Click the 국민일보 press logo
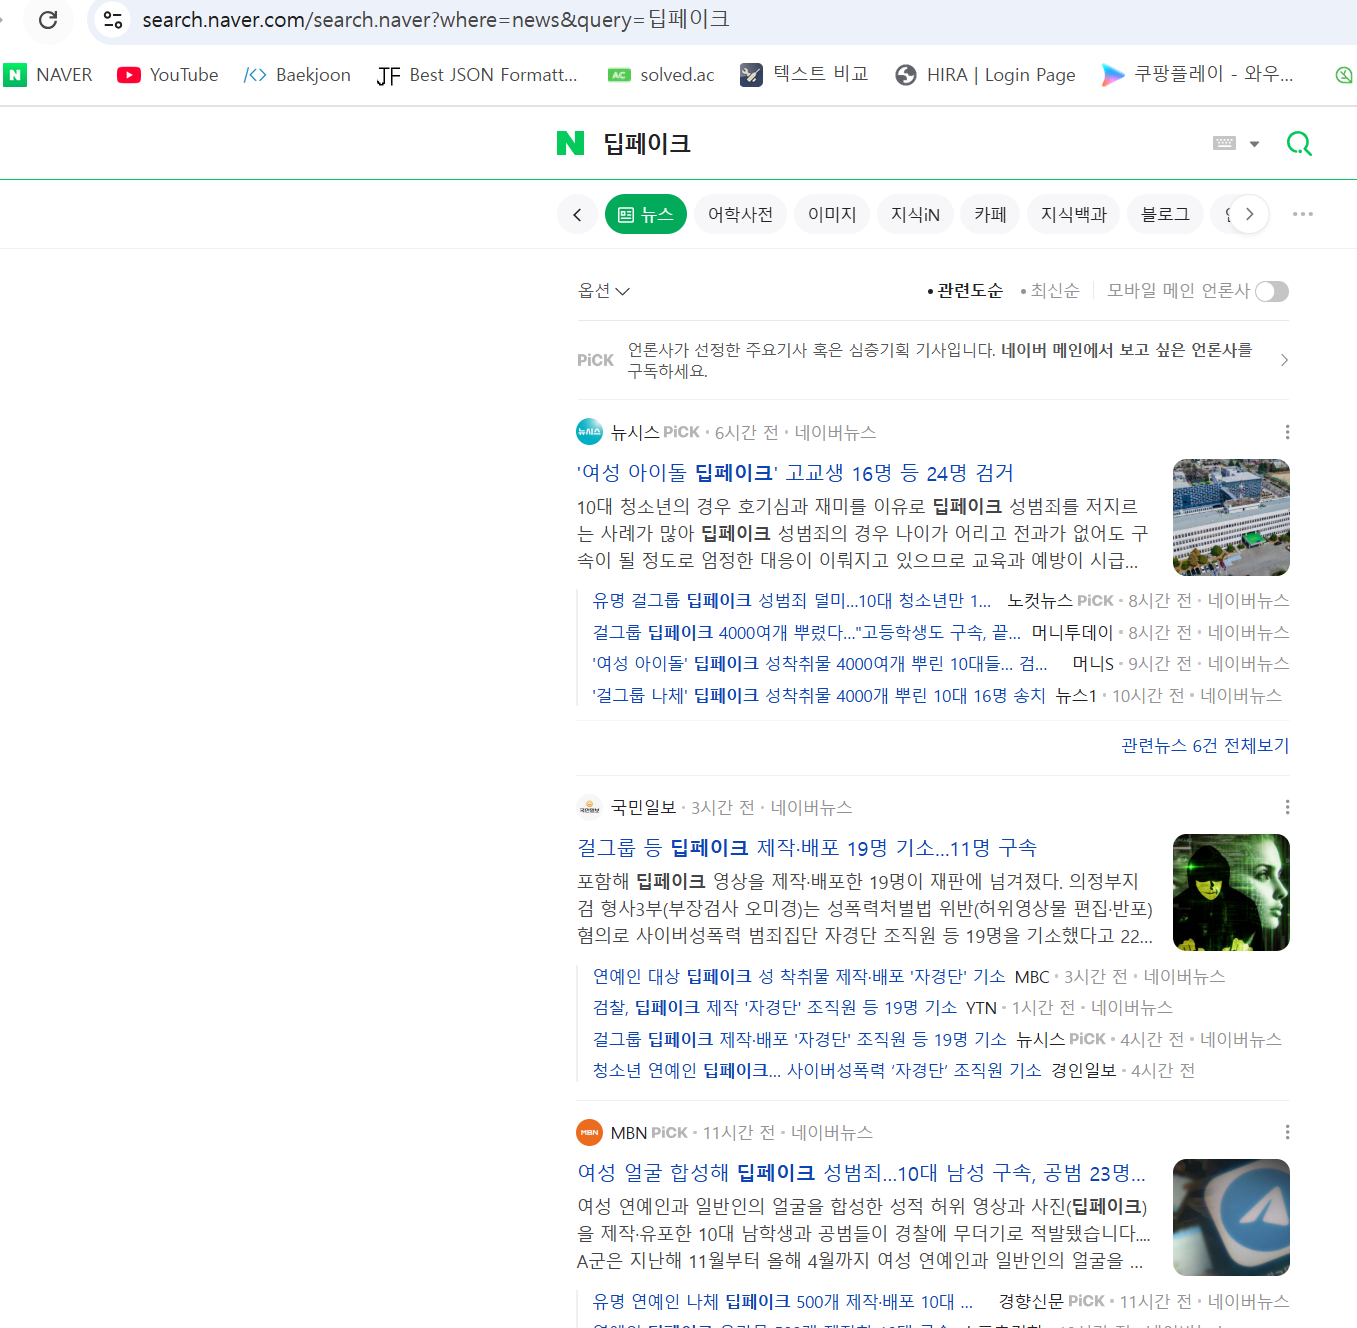Image resolution: width=1357 pixels, height=1328 pixels. point(590,807)
